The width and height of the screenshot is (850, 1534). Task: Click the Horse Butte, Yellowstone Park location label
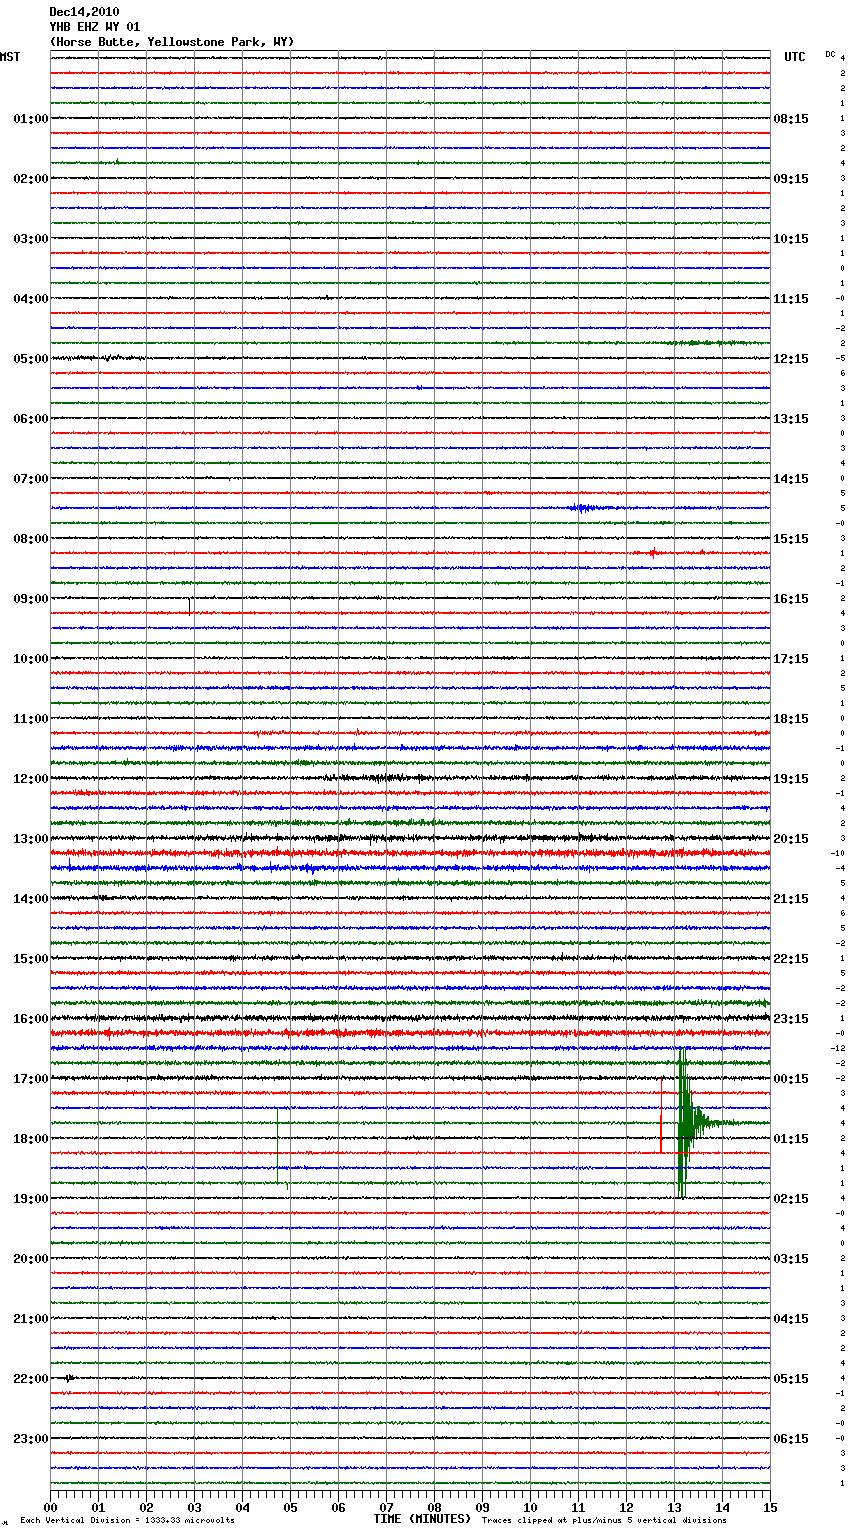pyautogui.click(x=172, y=42)
